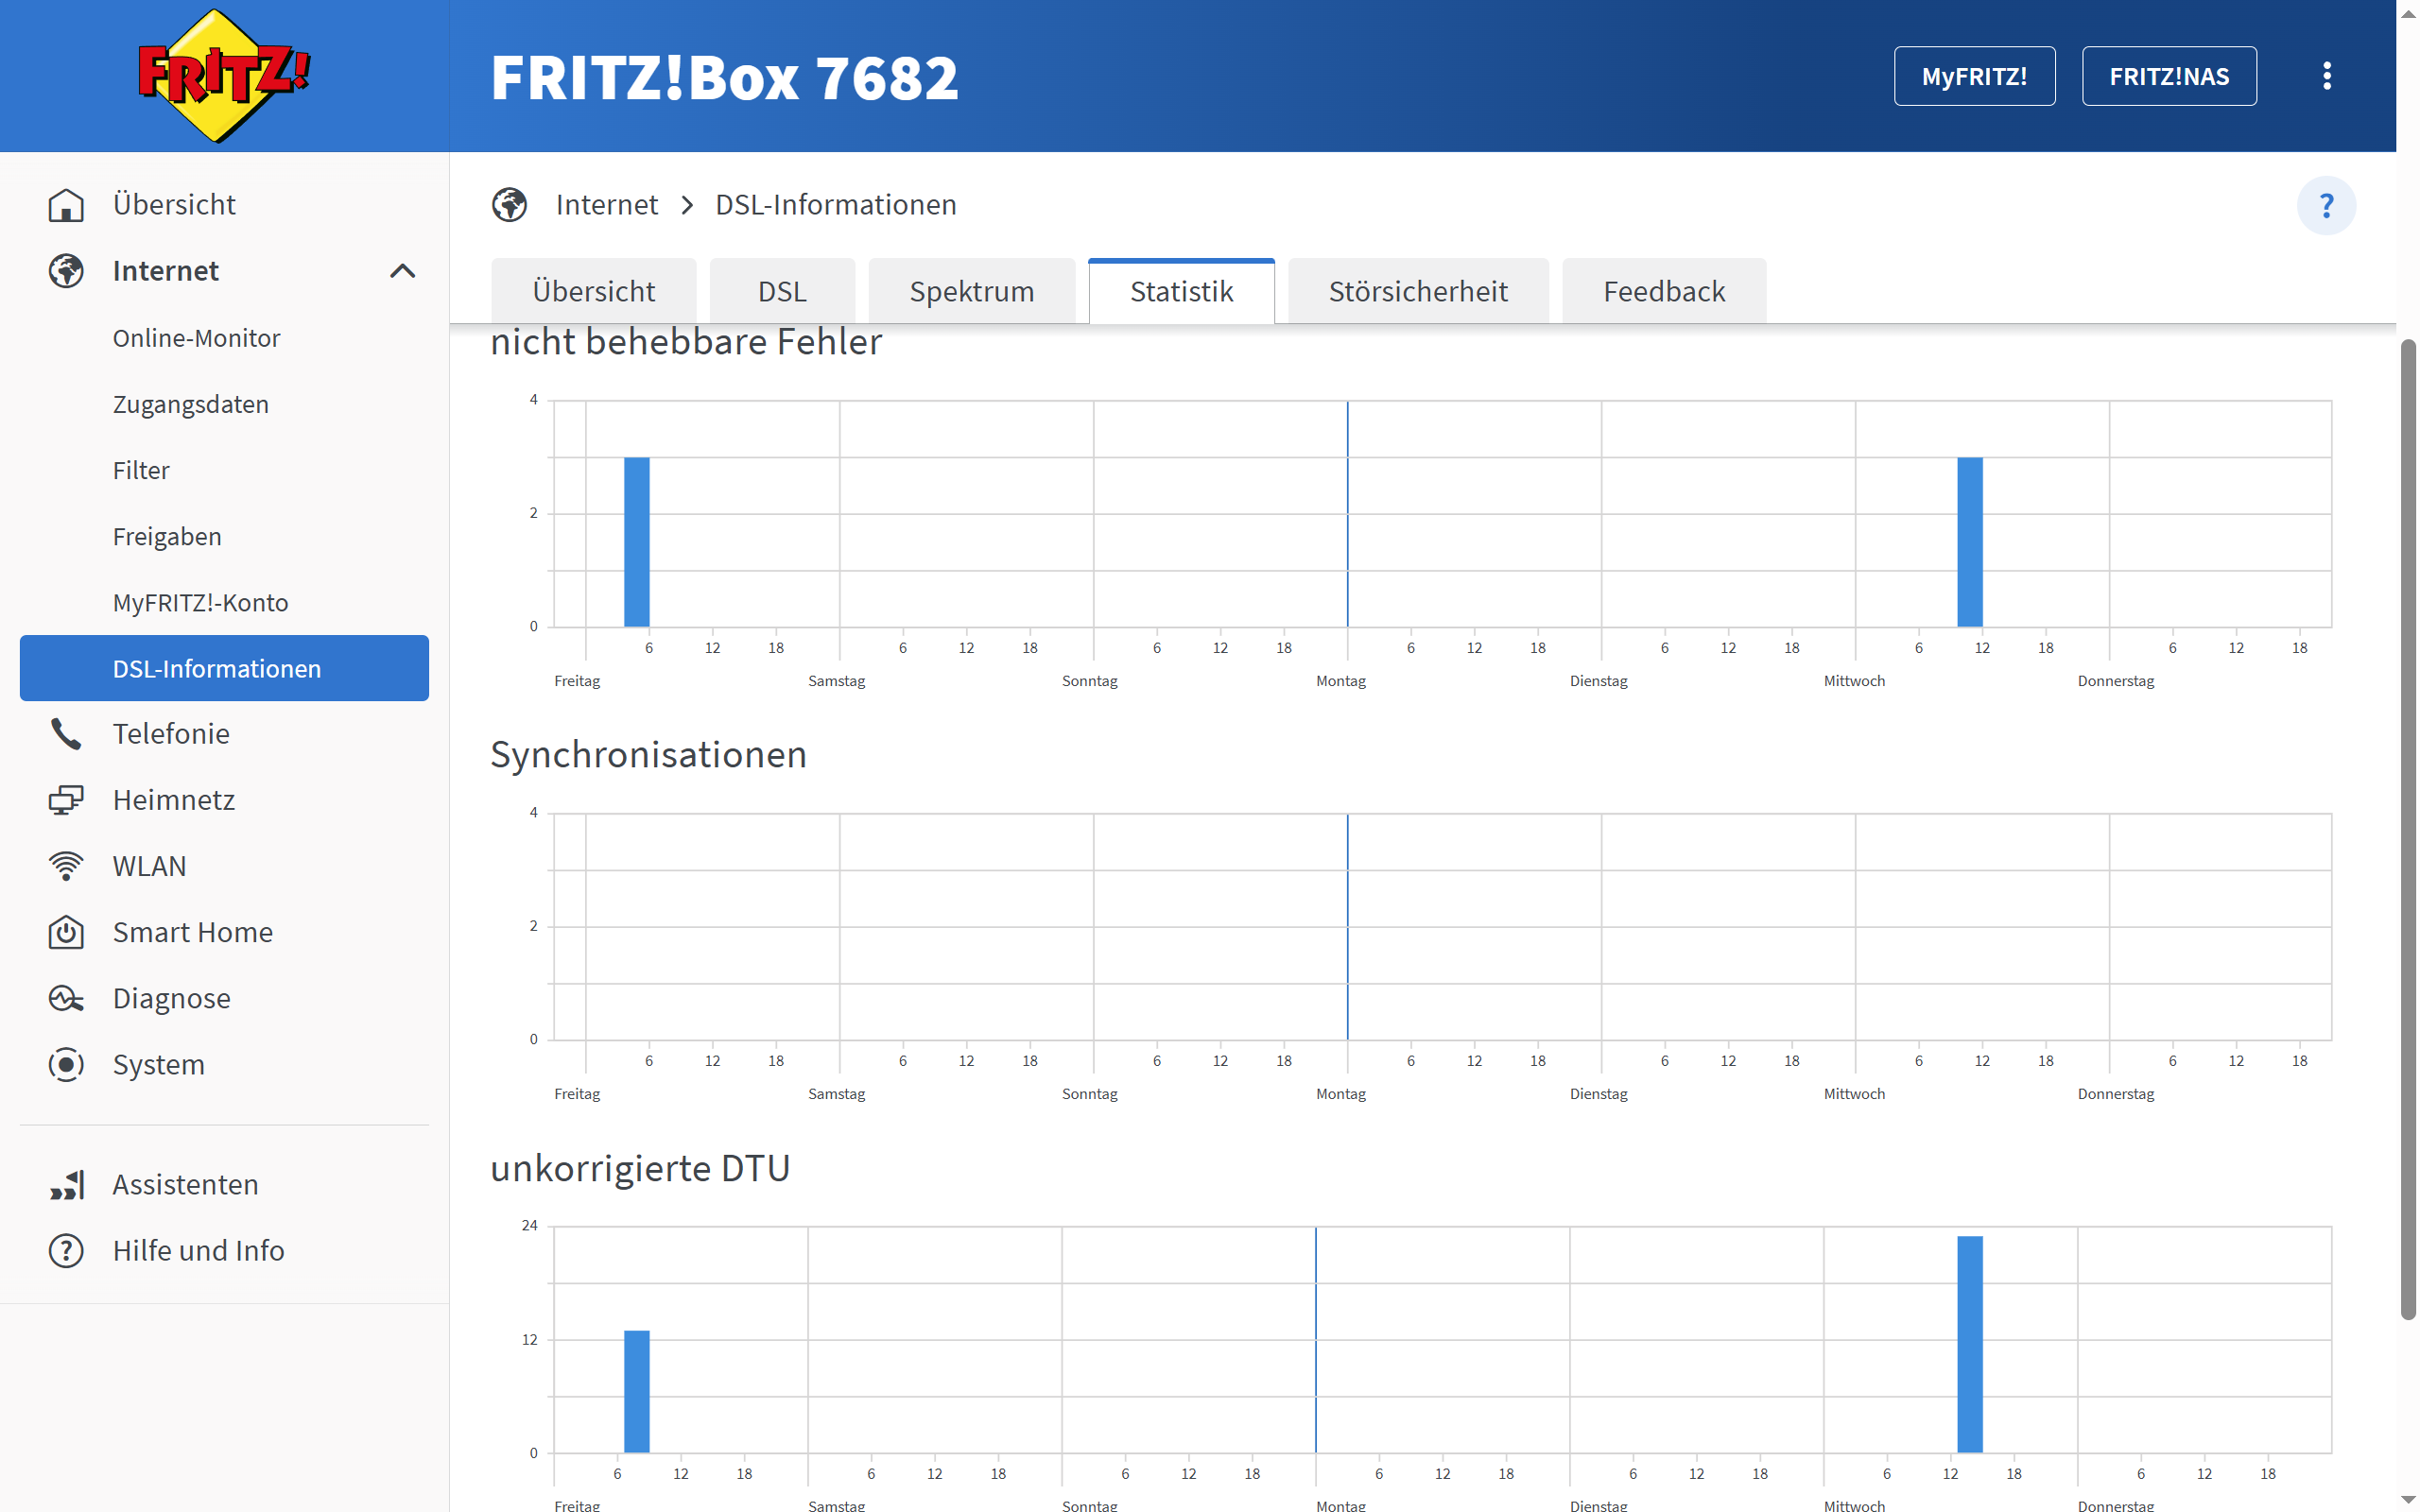Image resolution: width=2420 pixels, height=1512 pixels.
Task: Collapse the Internet menu chevron
Action: coord(402,271)
